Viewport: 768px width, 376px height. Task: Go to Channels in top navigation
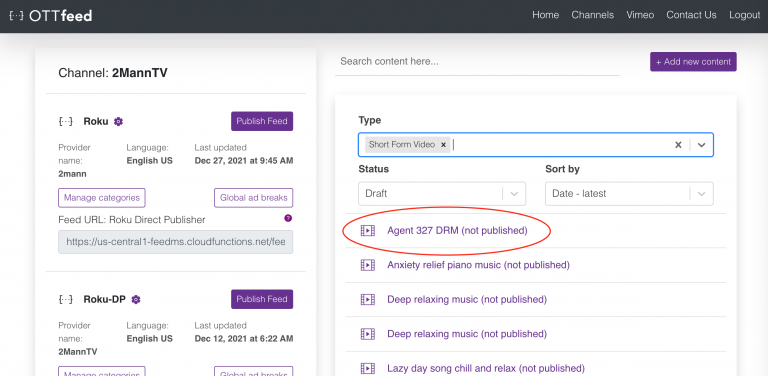(x=593, y=15)
